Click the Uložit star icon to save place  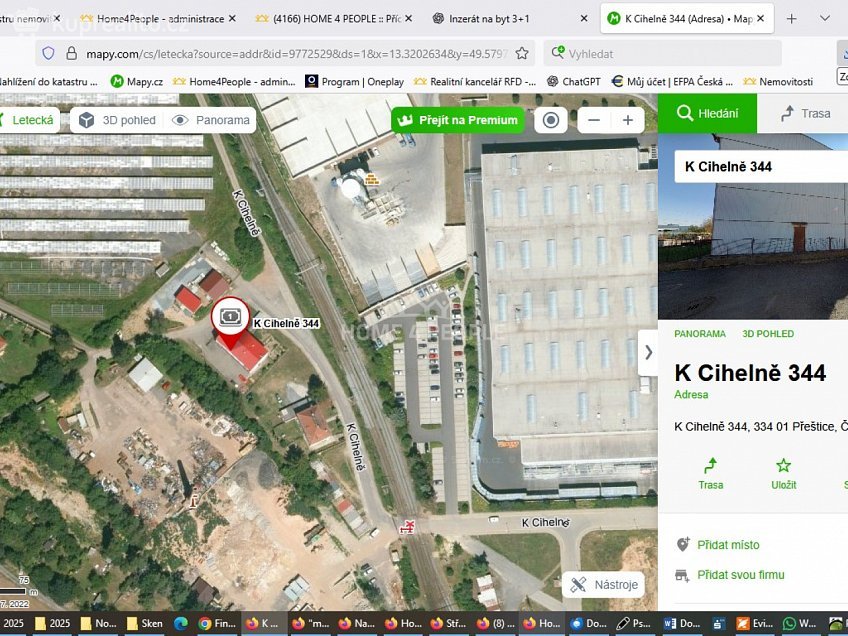[x=783, y=465]
